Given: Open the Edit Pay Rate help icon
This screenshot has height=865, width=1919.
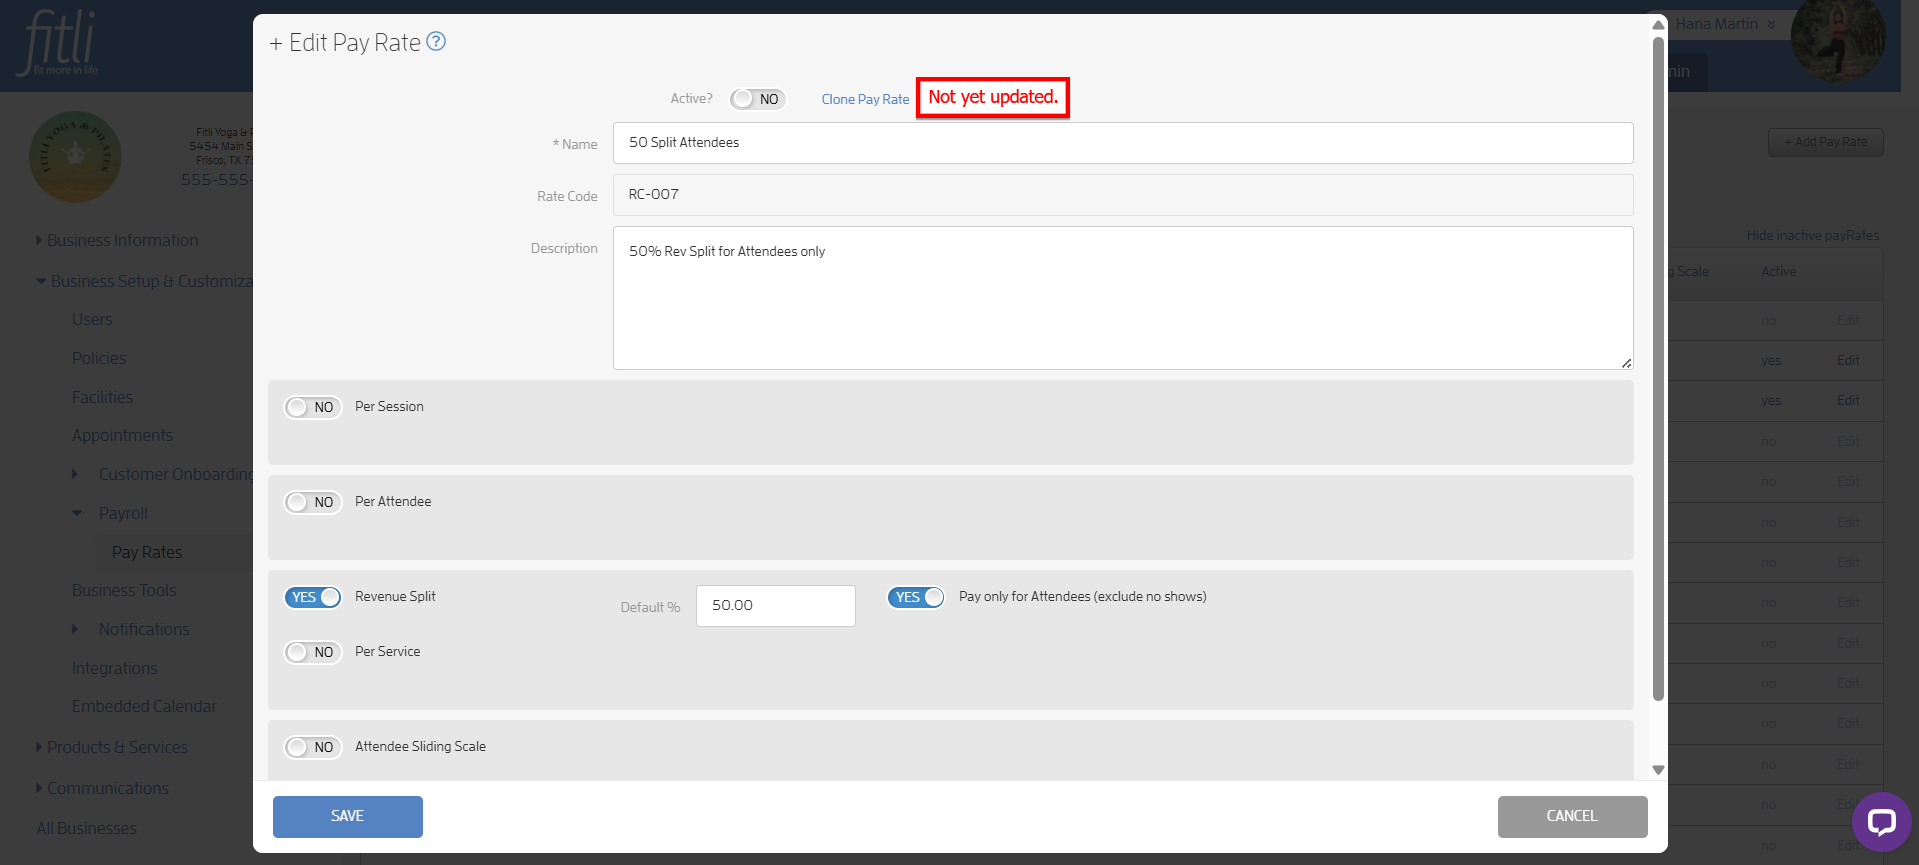Looking at the screenshot, I should click(436, 41).
